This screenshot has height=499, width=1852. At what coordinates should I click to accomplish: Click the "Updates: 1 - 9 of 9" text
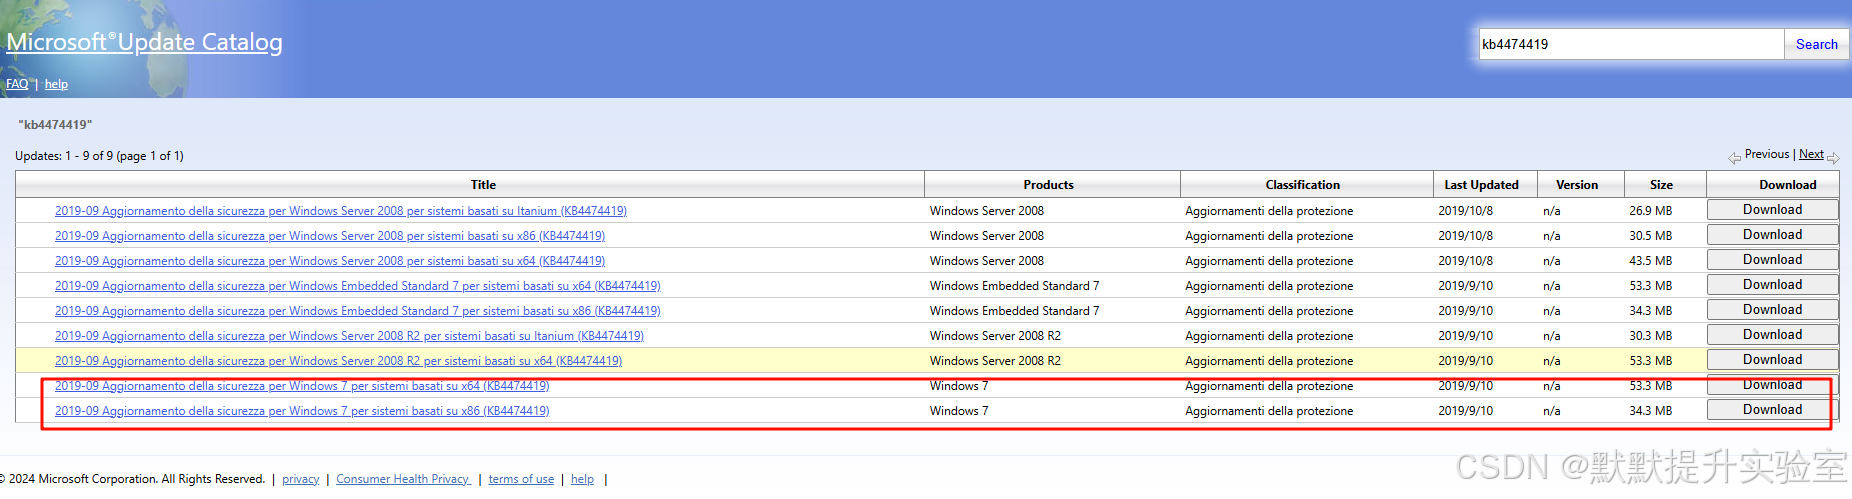pyautogui.click(x=99, y=156)
